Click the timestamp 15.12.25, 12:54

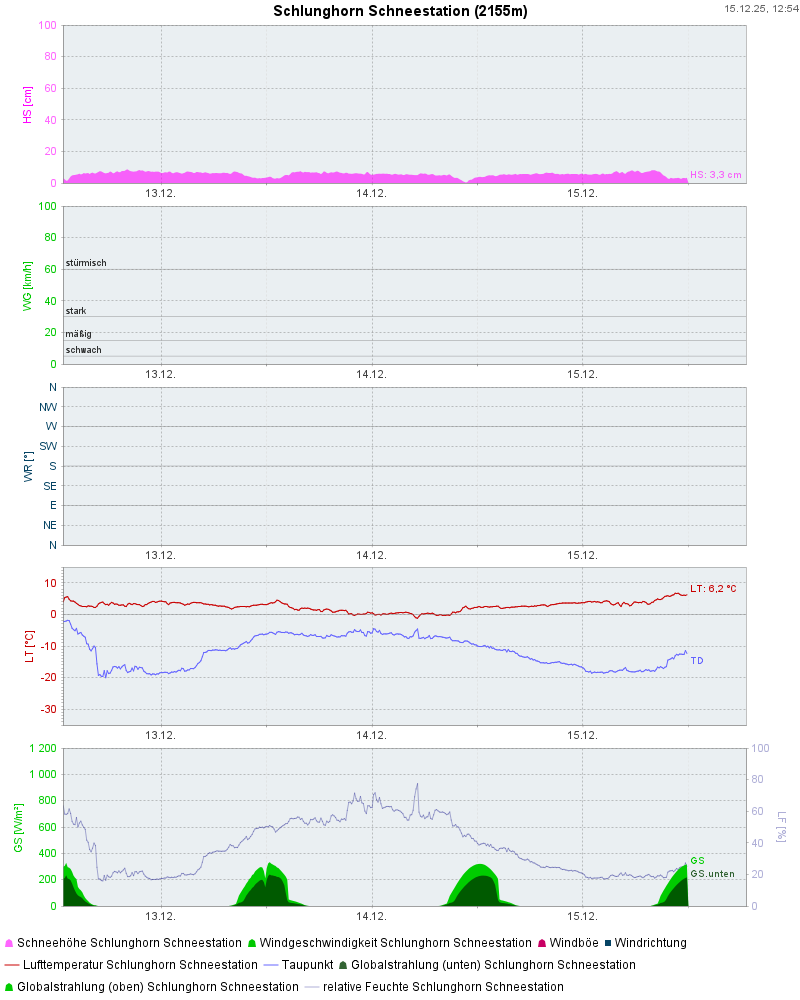tap(760, 8)
